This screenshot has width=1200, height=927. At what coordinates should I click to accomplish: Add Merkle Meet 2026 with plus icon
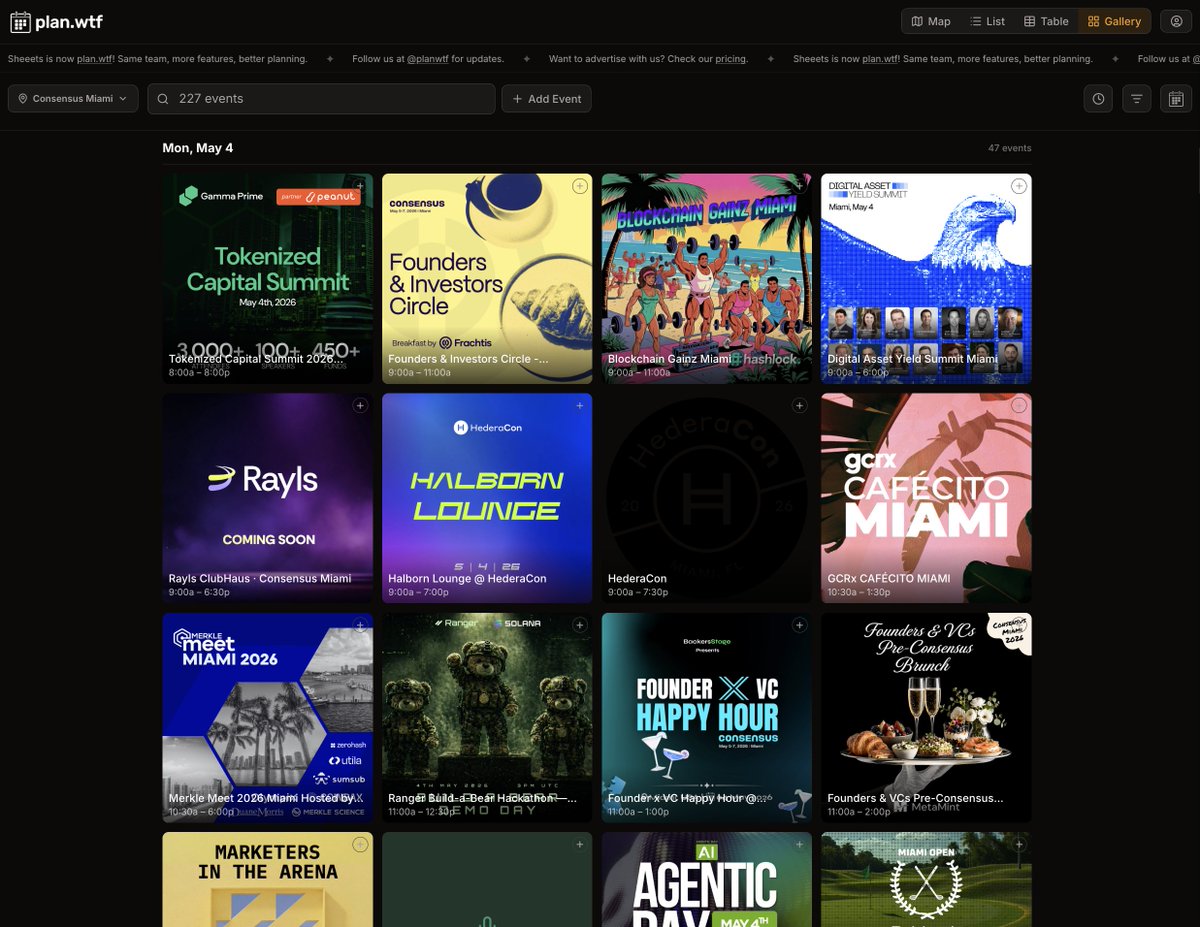click(360, 625)
